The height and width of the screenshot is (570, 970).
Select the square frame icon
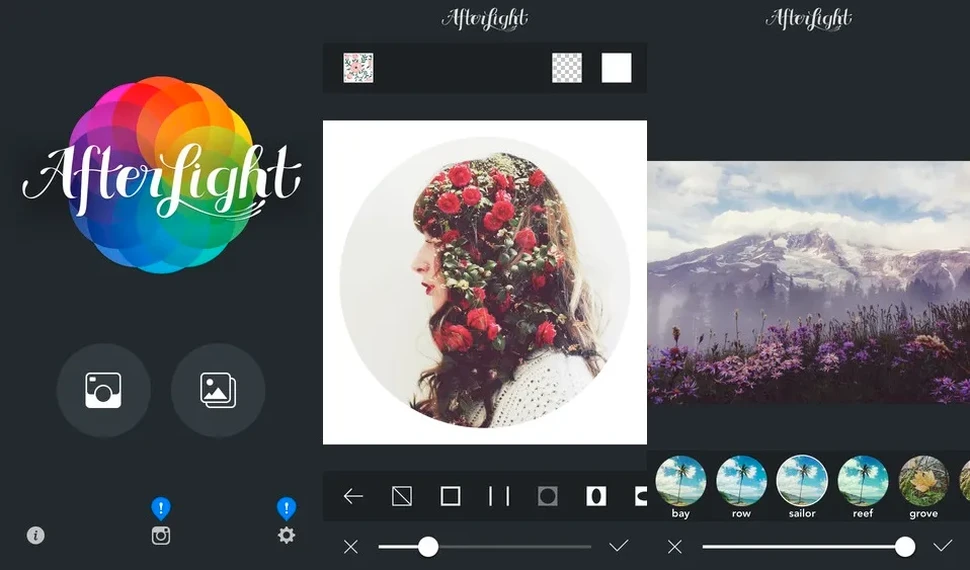(x=450, y=496)
